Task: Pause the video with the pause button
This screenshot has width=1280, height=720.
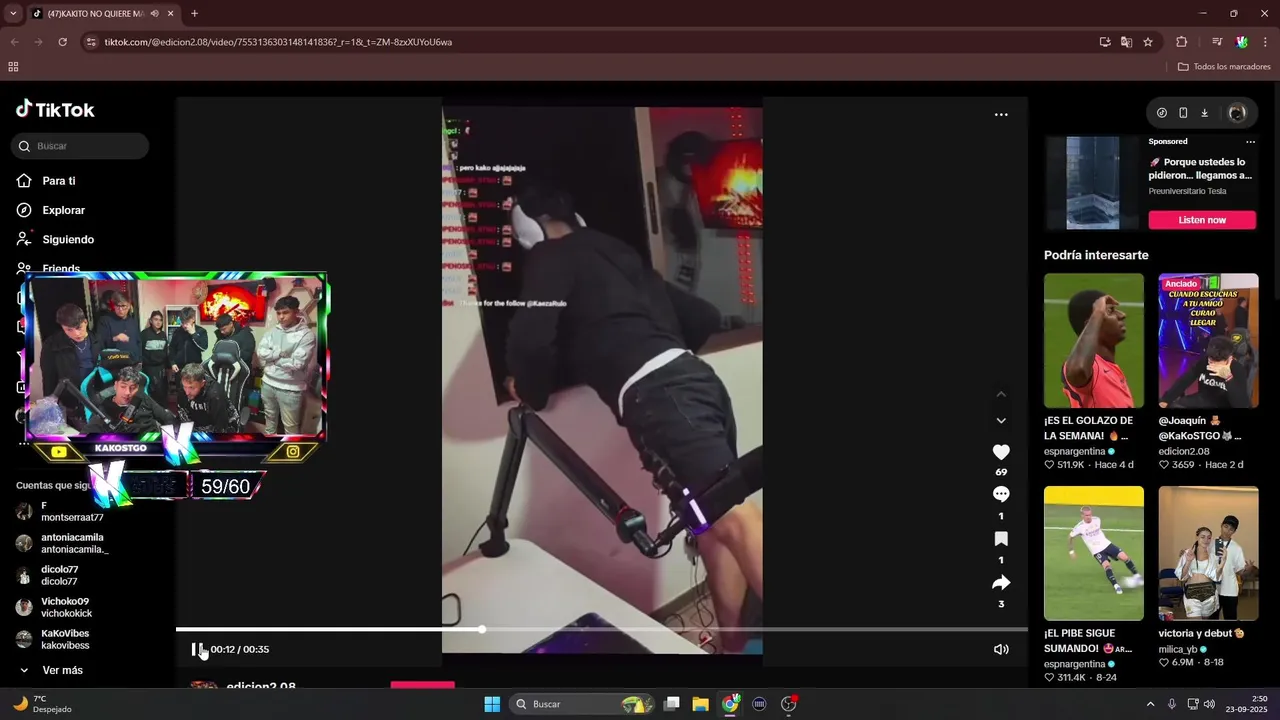Action: coord(197,649)
